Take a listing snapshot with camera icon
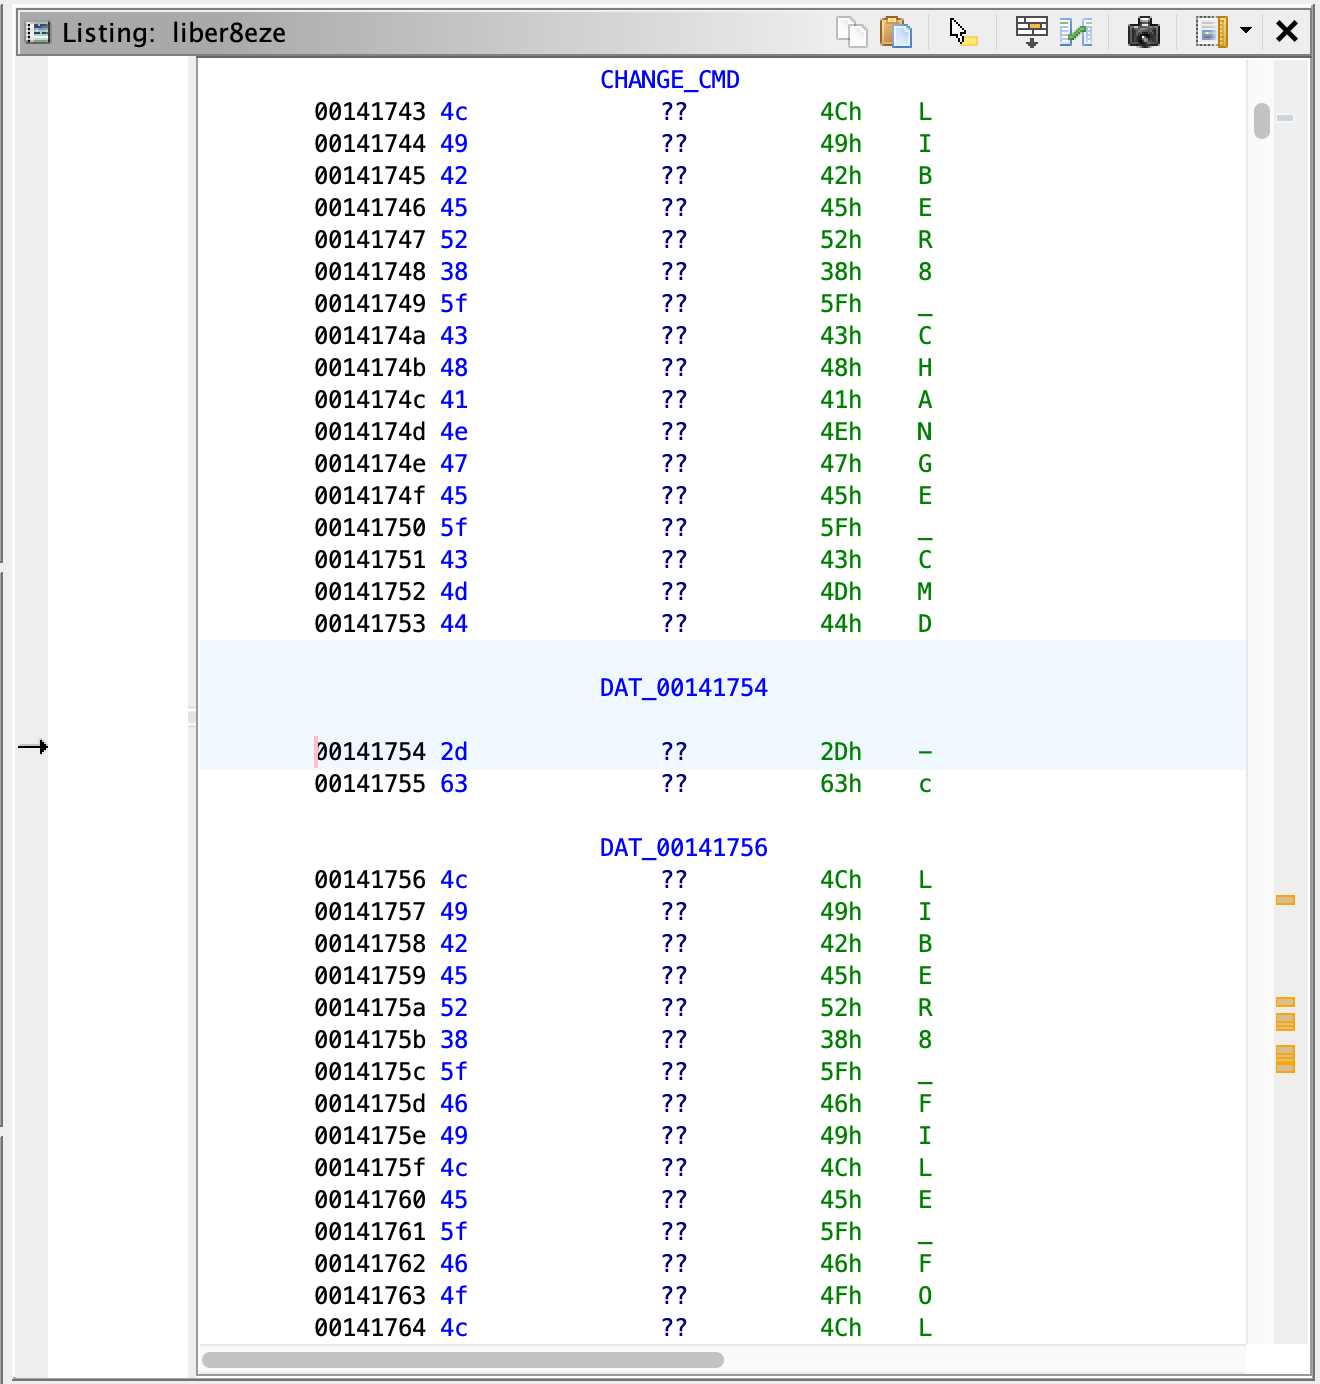 1143,32
